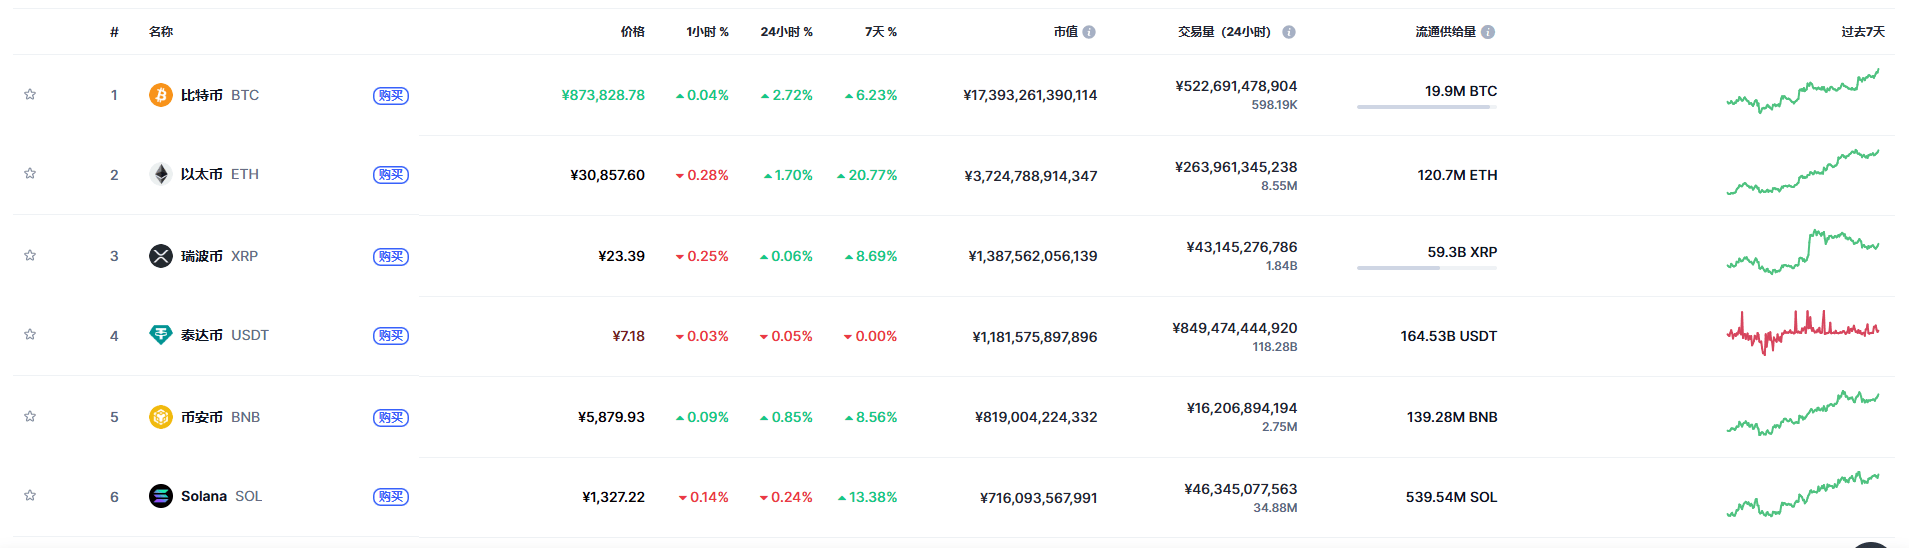Click Solana's 7-day sparkline chart

(1803, 493)
